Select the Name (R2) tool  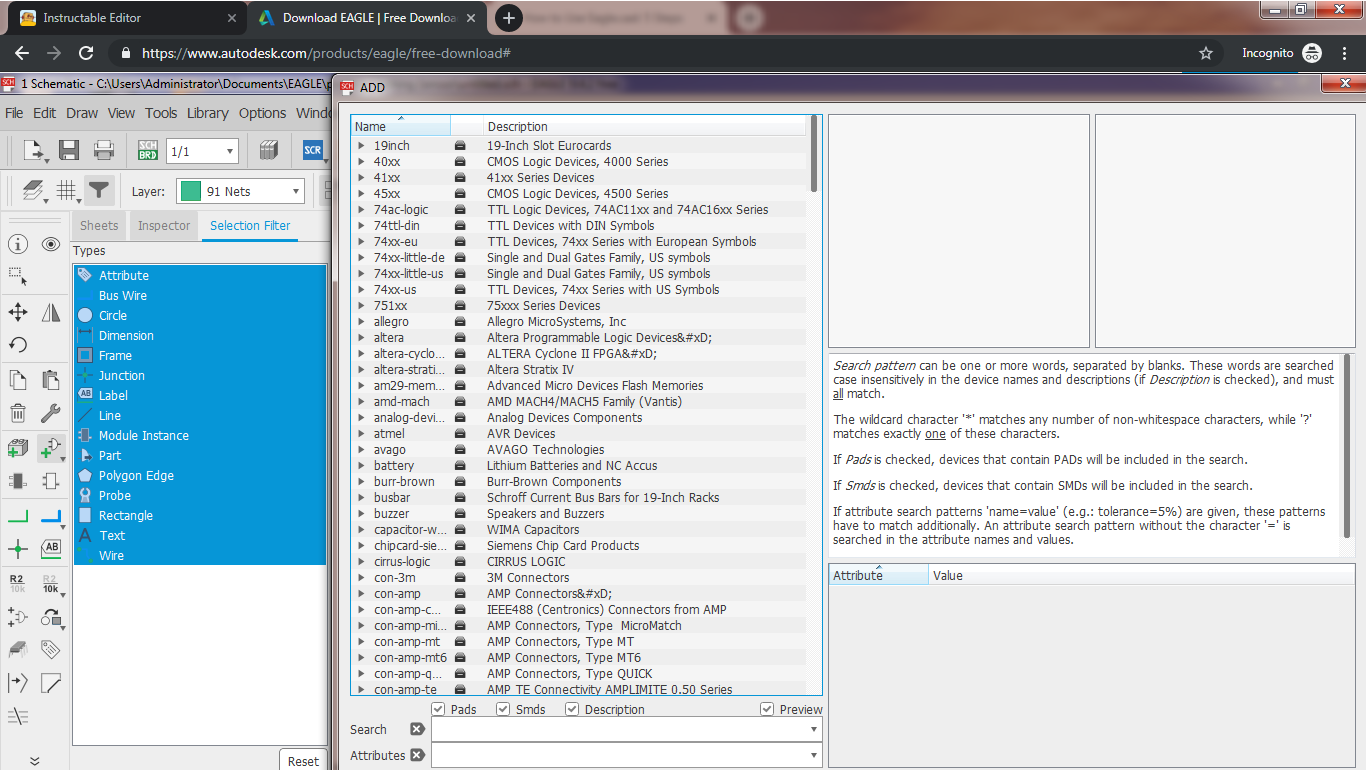coord(17,583)
